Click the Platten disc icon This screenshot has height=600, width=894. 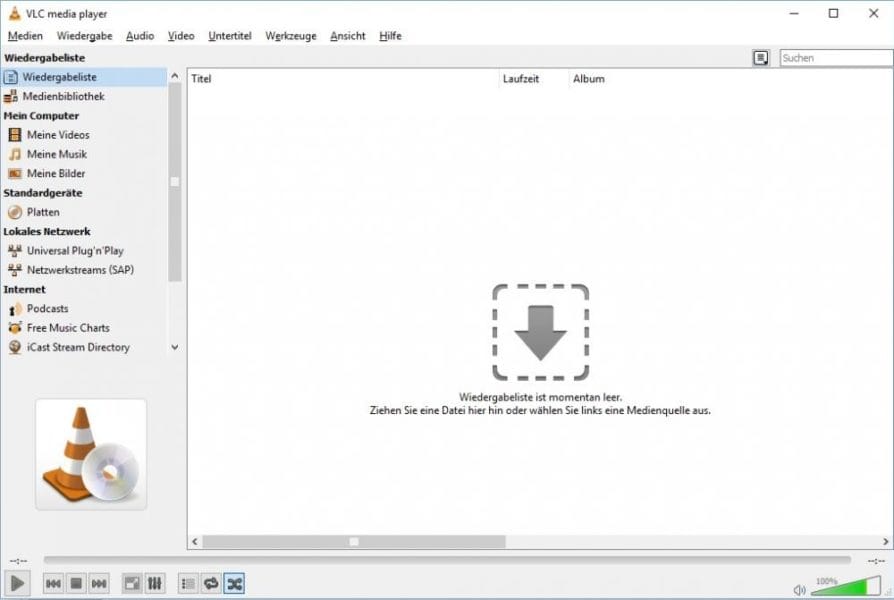point(15,212)
